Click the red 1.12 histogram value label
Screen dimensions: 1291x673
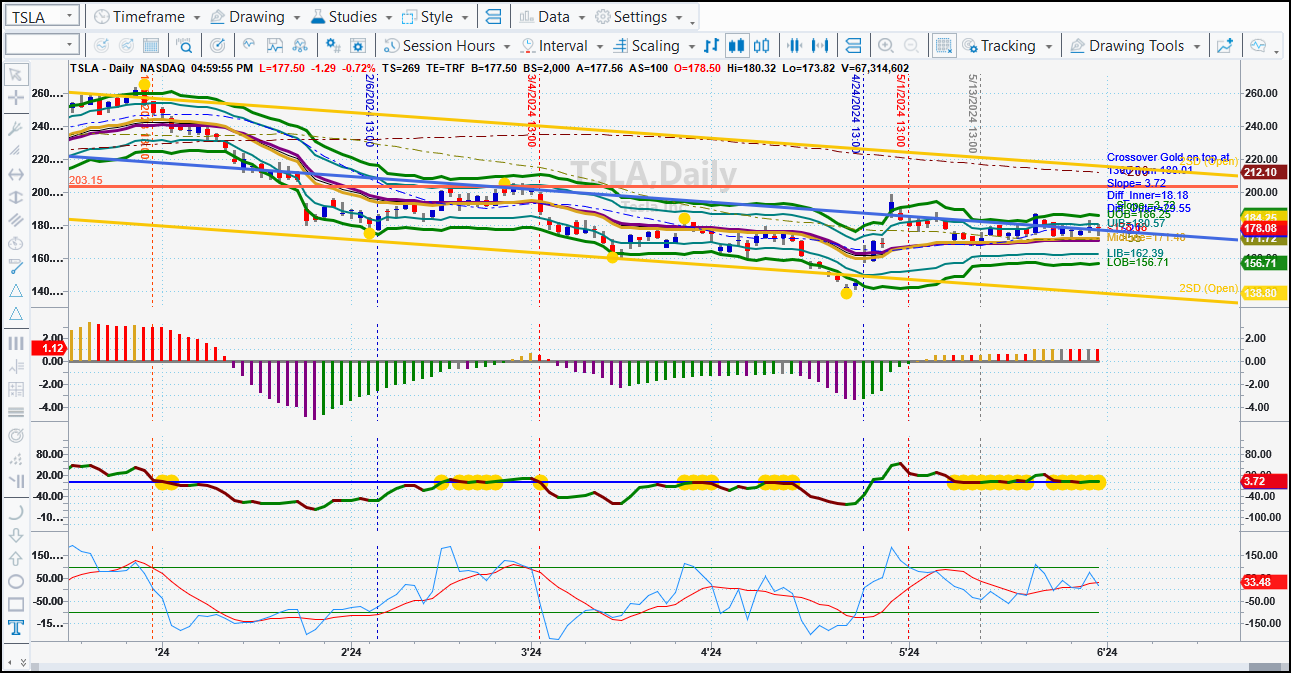pyautogui.click(x=49, y=348)
